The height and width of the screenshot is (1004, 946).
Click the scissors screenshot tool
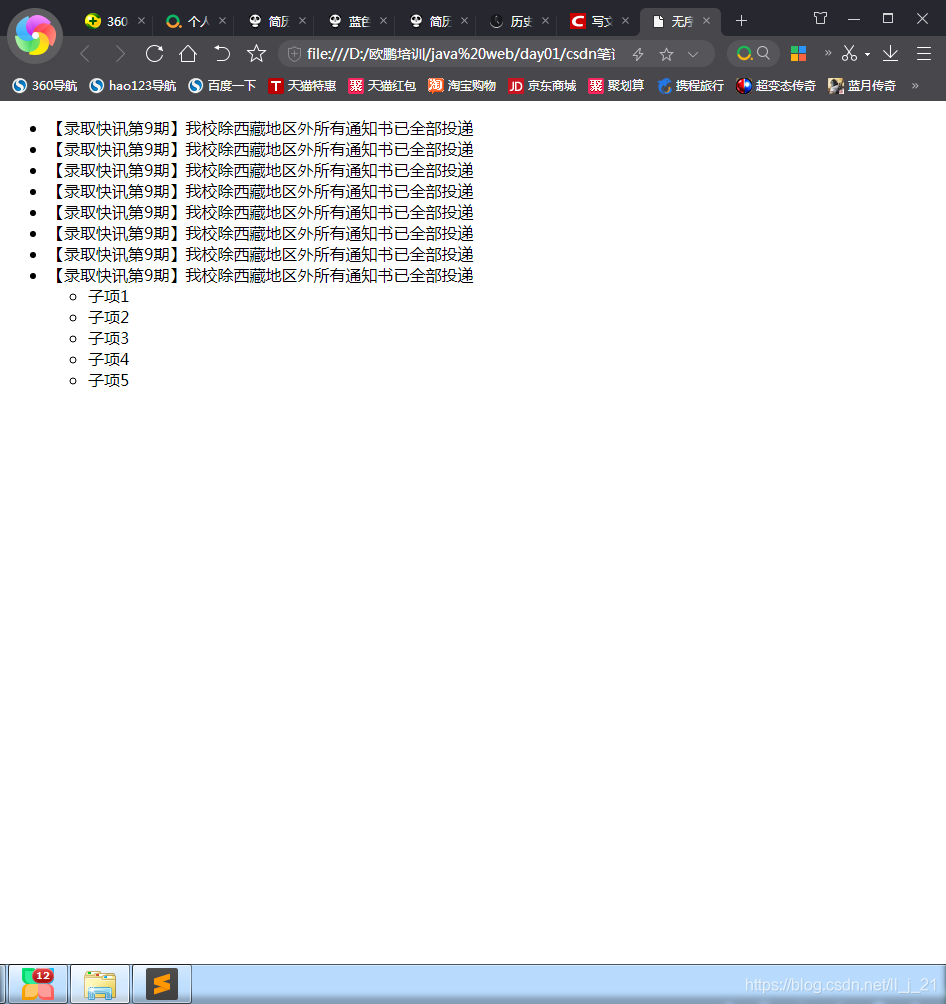[x=849, y=54]
